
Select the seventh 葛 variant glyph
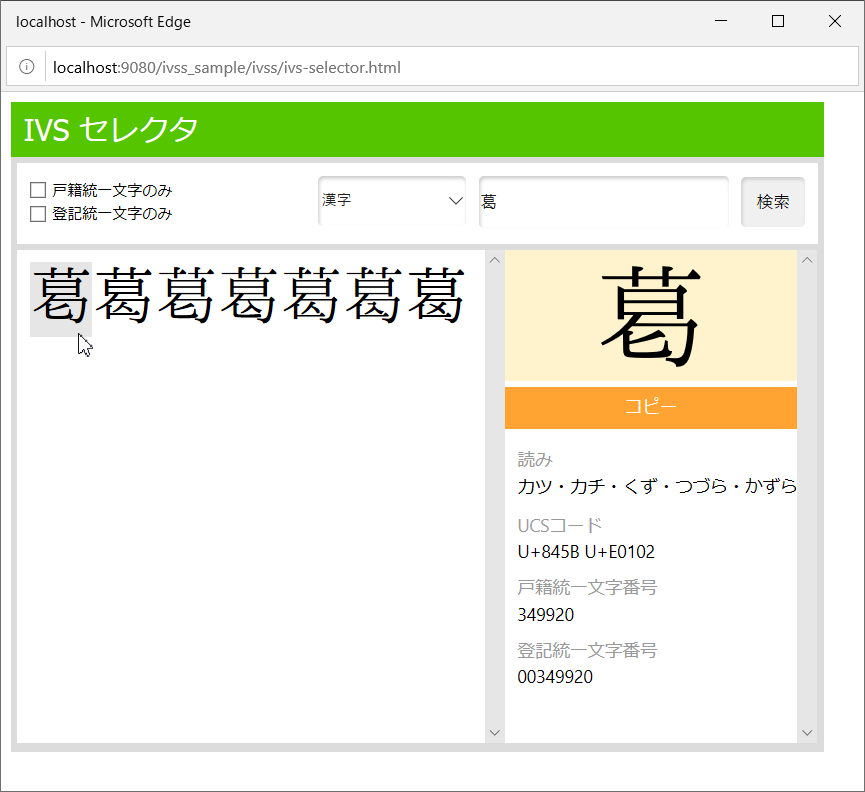point(438,297)
